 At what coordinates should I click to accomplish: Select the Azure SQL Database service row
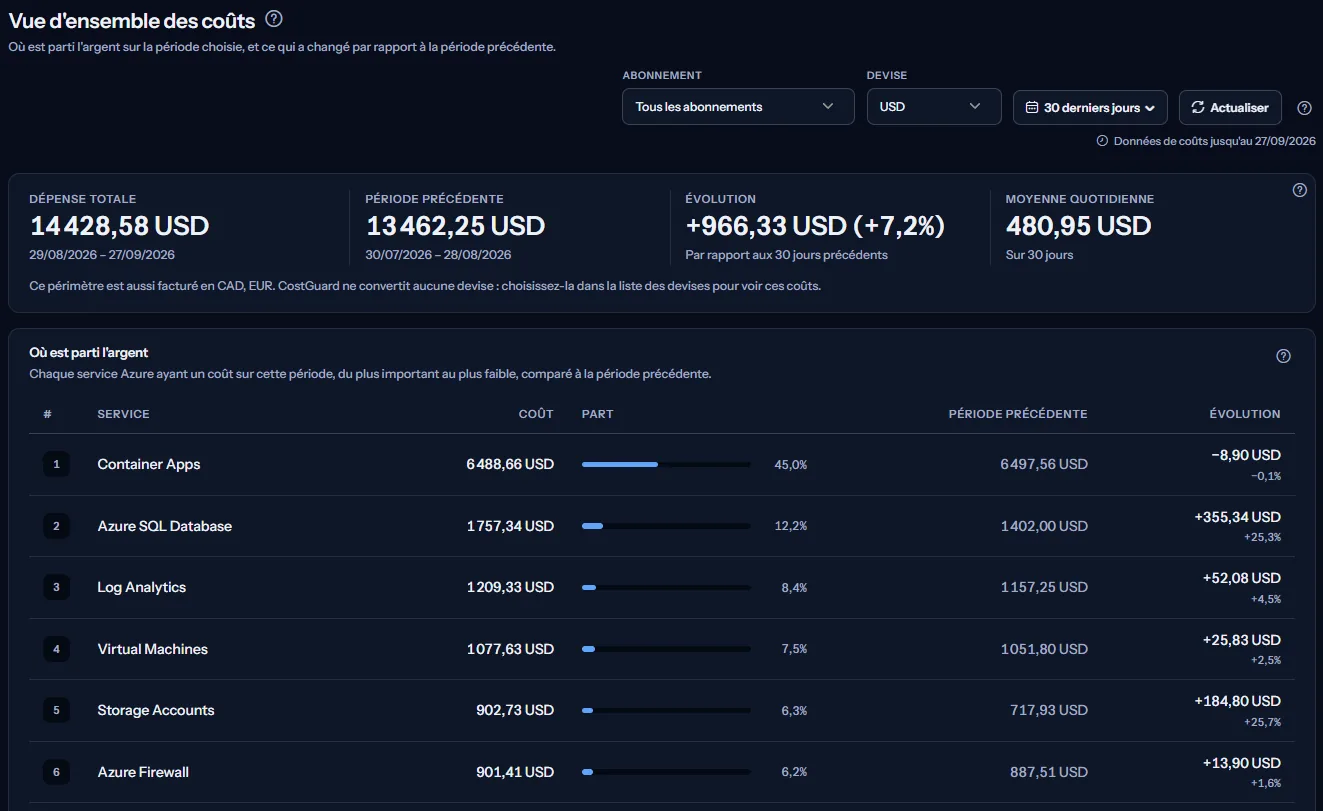click(x=662, y=526)
